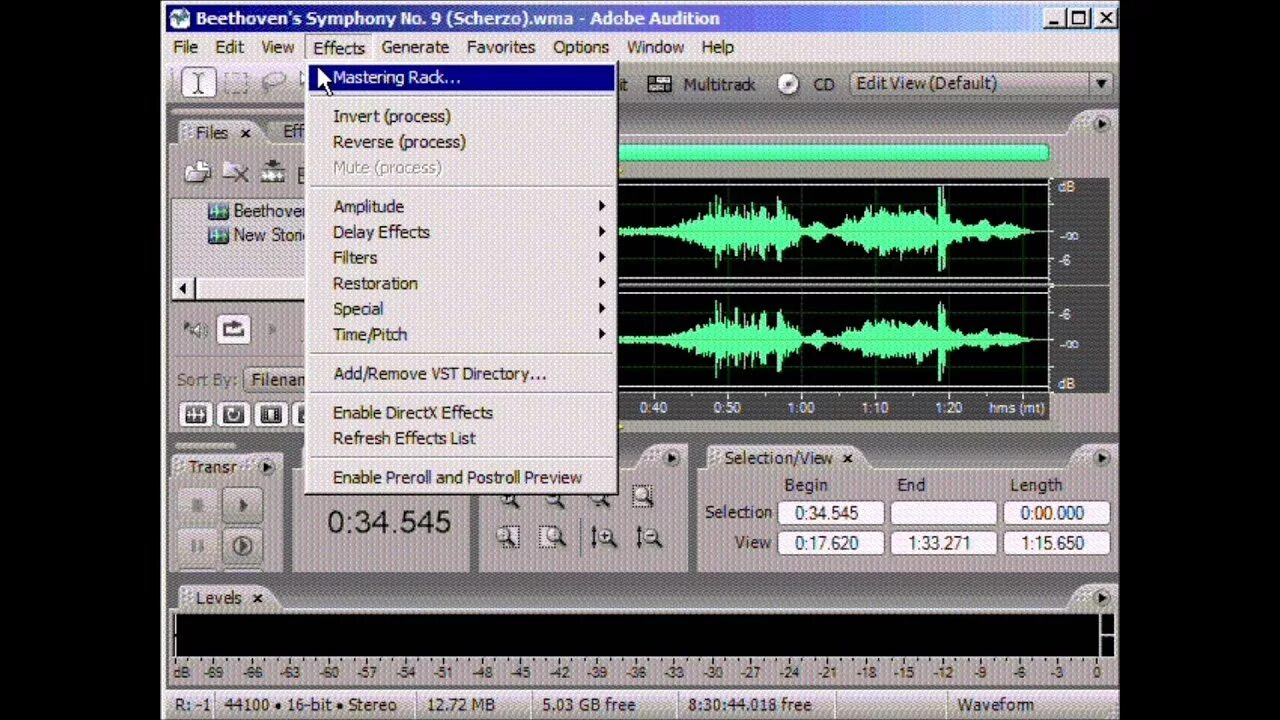Image resolution: width=1280 pixels, height=720 pixels.
Task: Choose Reverse (process) menu item
Action: tap(461, 142)
